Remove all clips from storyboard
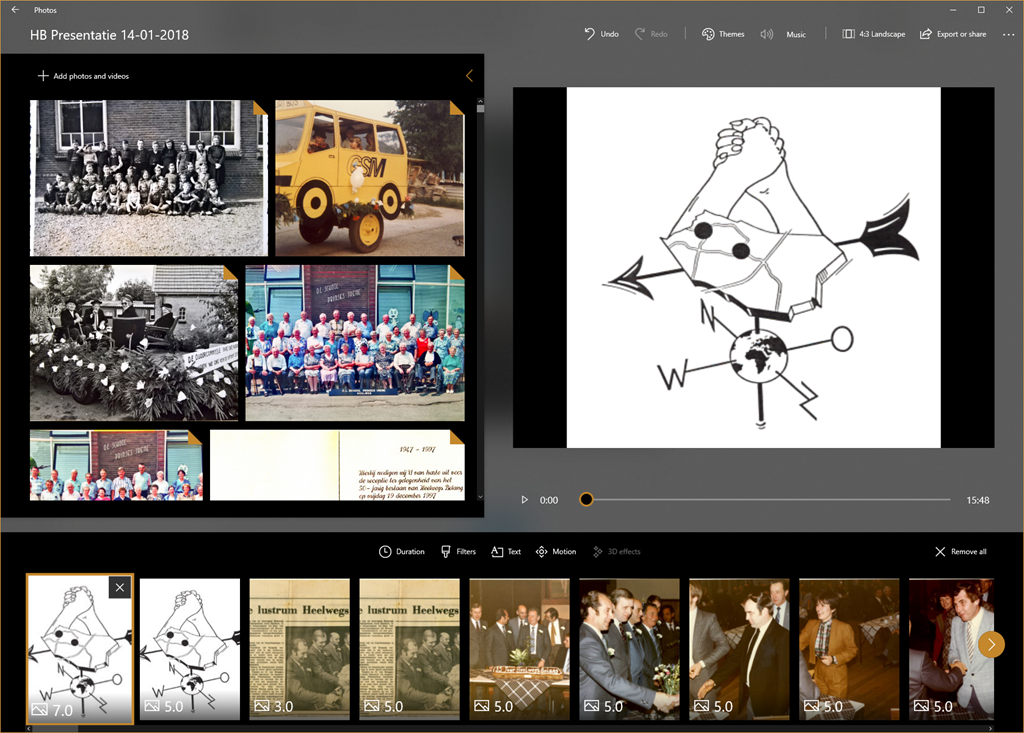The image size is (1024, 733). pos(960,552)
